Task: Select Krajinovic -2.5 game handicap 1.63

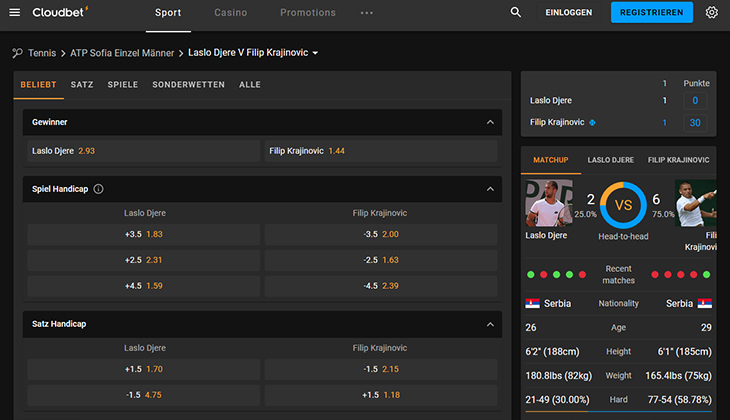Action: click(x=381, y=260)
